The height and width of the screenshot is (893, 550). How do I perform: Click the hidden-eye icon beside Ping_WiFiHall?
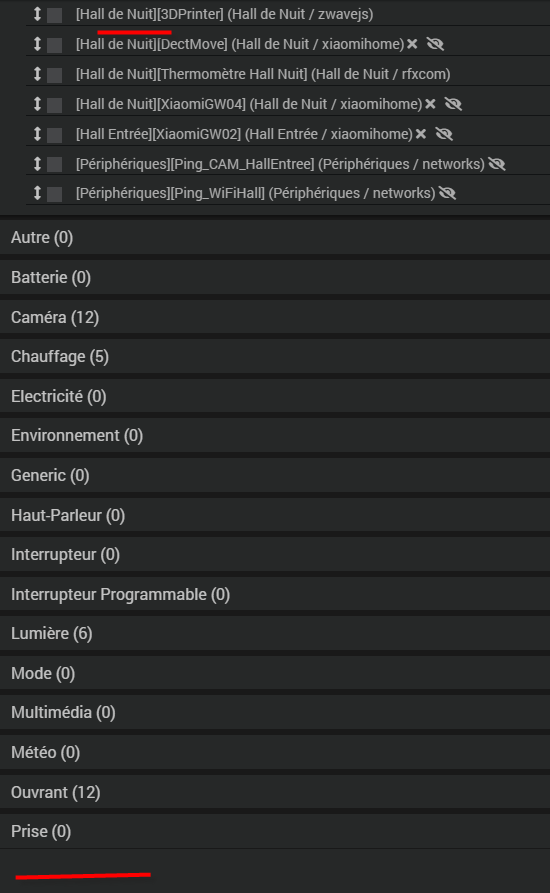448,194
